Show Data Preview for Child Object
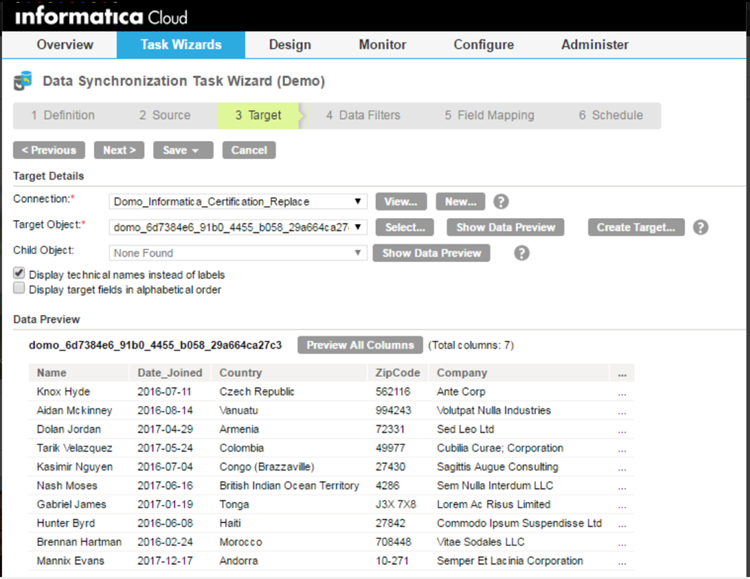The width and height of the screenshot is (750, 579). [431, 253]
